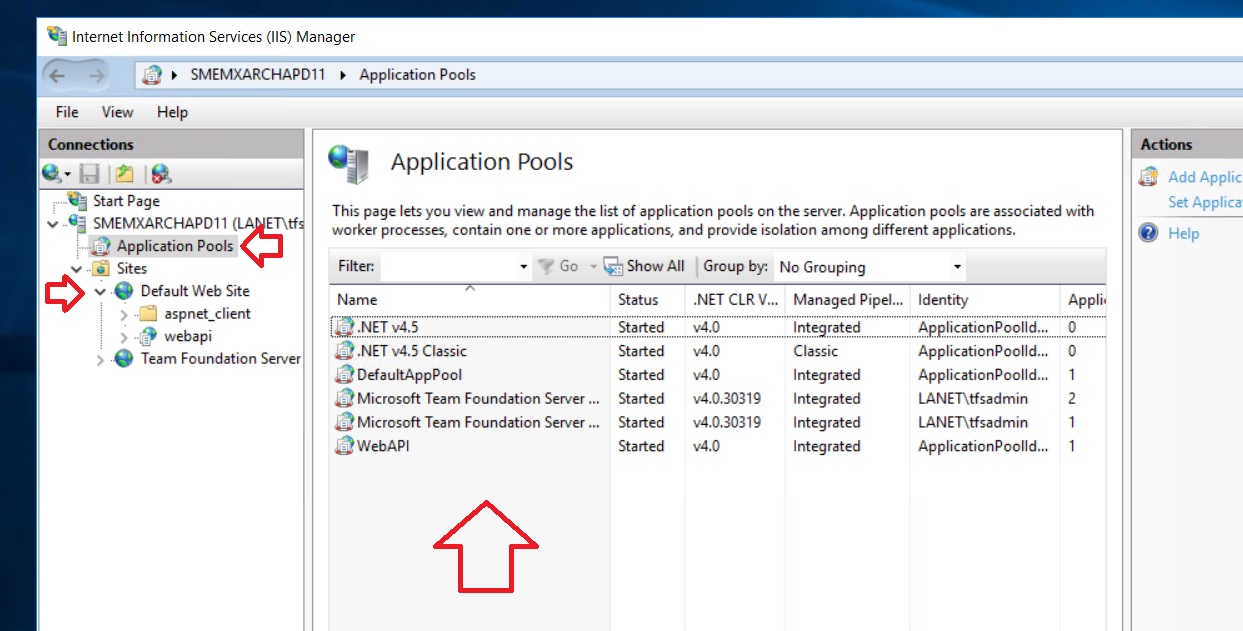
Task: Click the Go filter button
Action: 559,267
